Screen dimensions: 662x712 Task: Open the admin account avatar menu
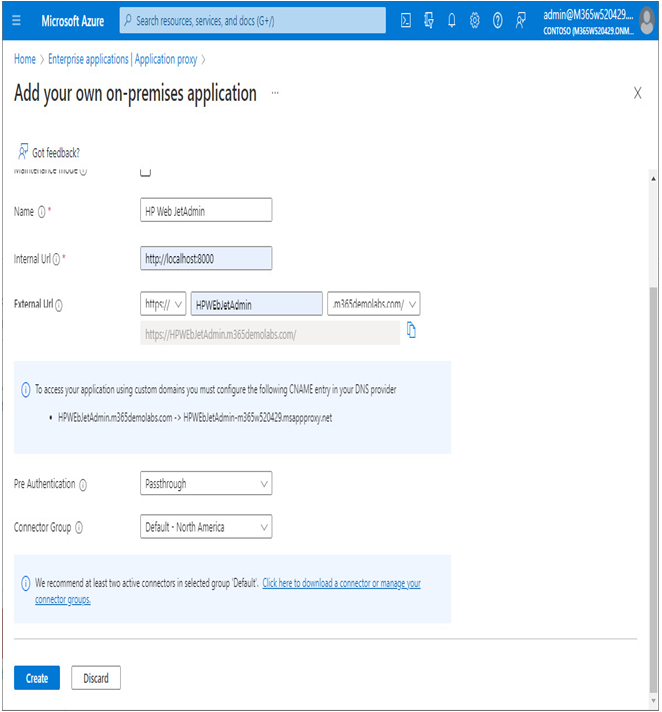pyautogui.click(x=647, y=21)
